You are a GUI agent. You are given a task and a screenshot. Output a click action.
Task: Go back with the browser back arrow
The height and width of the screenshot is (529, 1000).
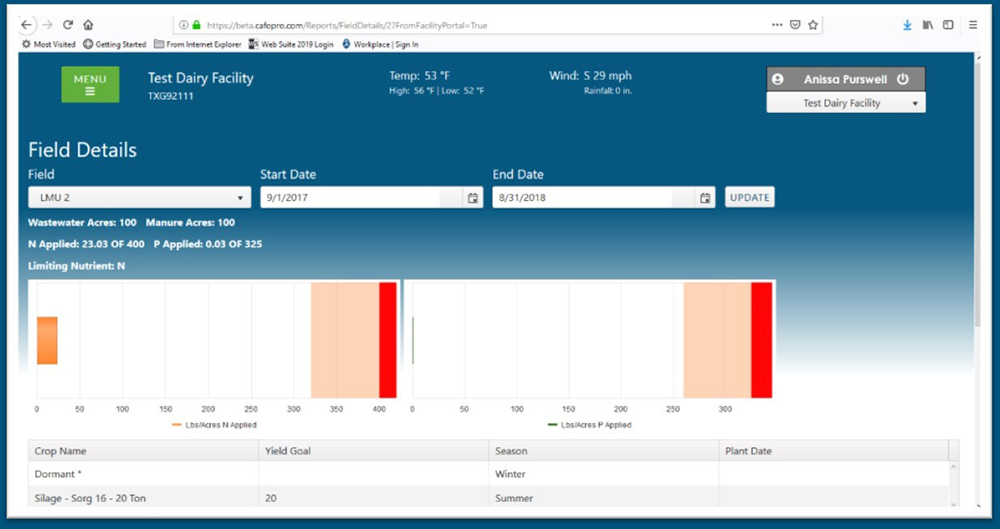pyautogui.click(x=26, y=25)
